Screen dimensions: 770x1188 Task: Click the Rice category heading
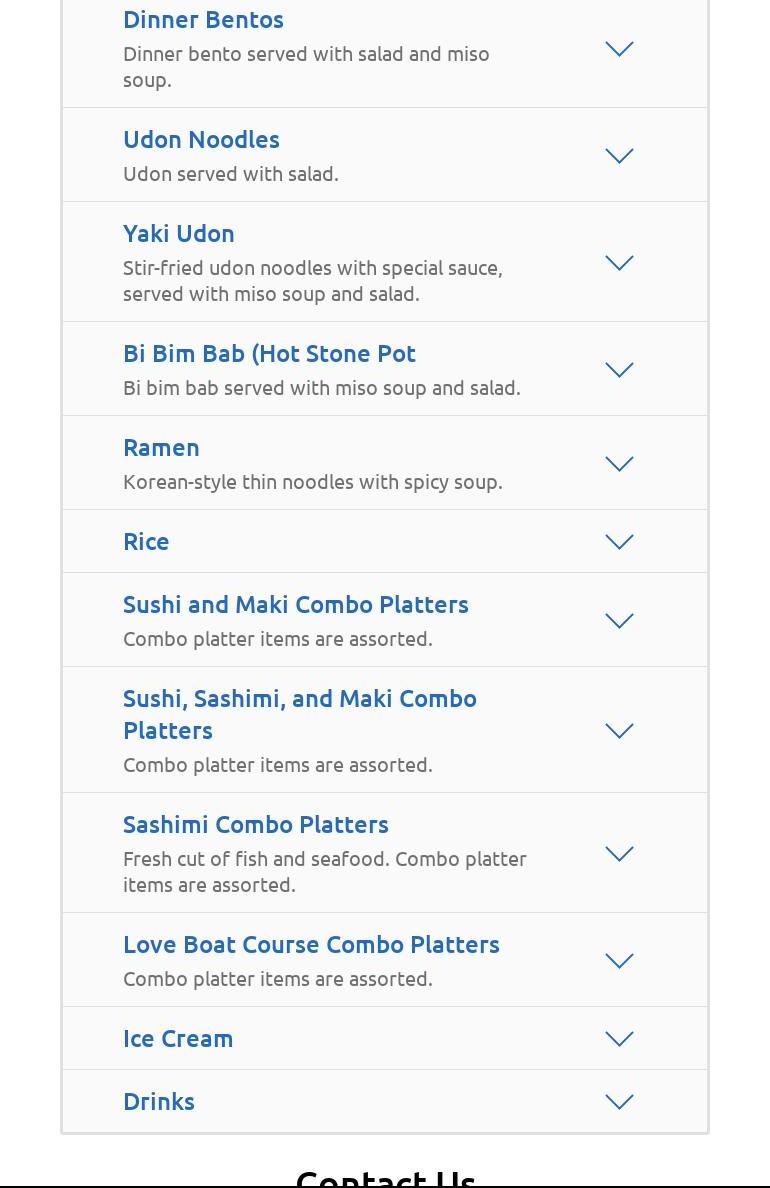coord(146,542)
